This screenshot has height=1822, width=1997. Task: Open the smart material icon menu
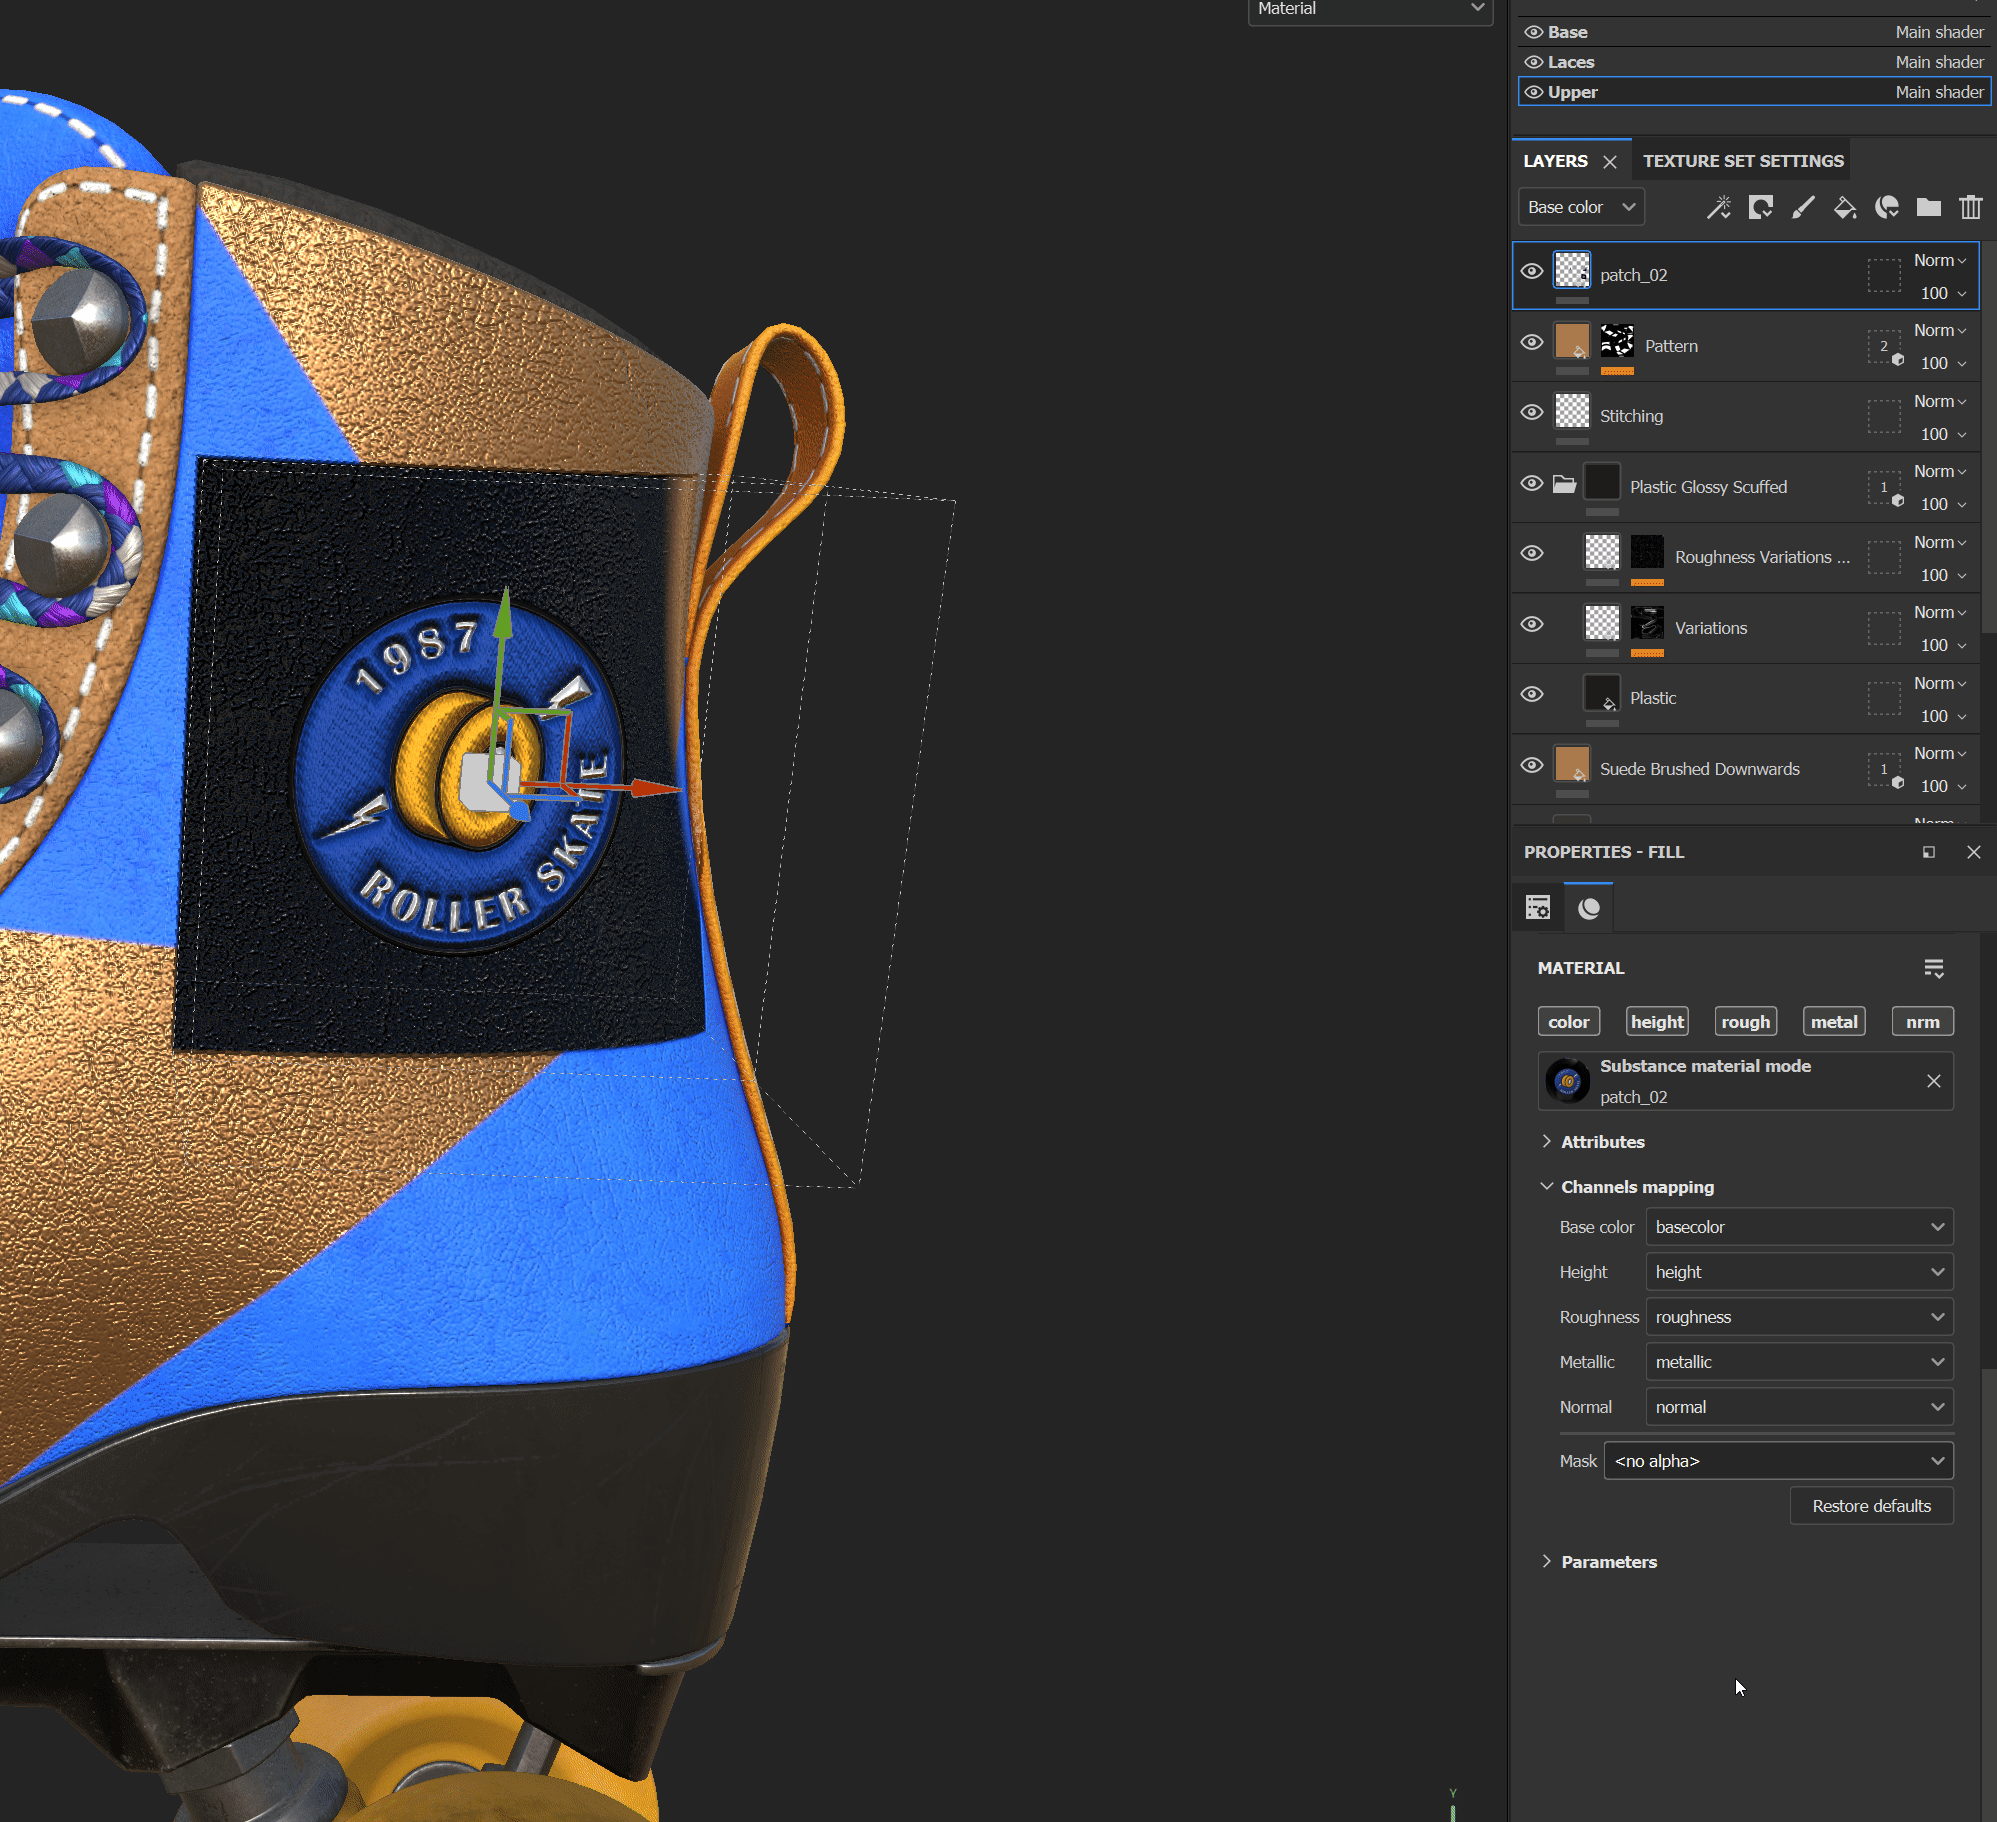point(1886,207)
